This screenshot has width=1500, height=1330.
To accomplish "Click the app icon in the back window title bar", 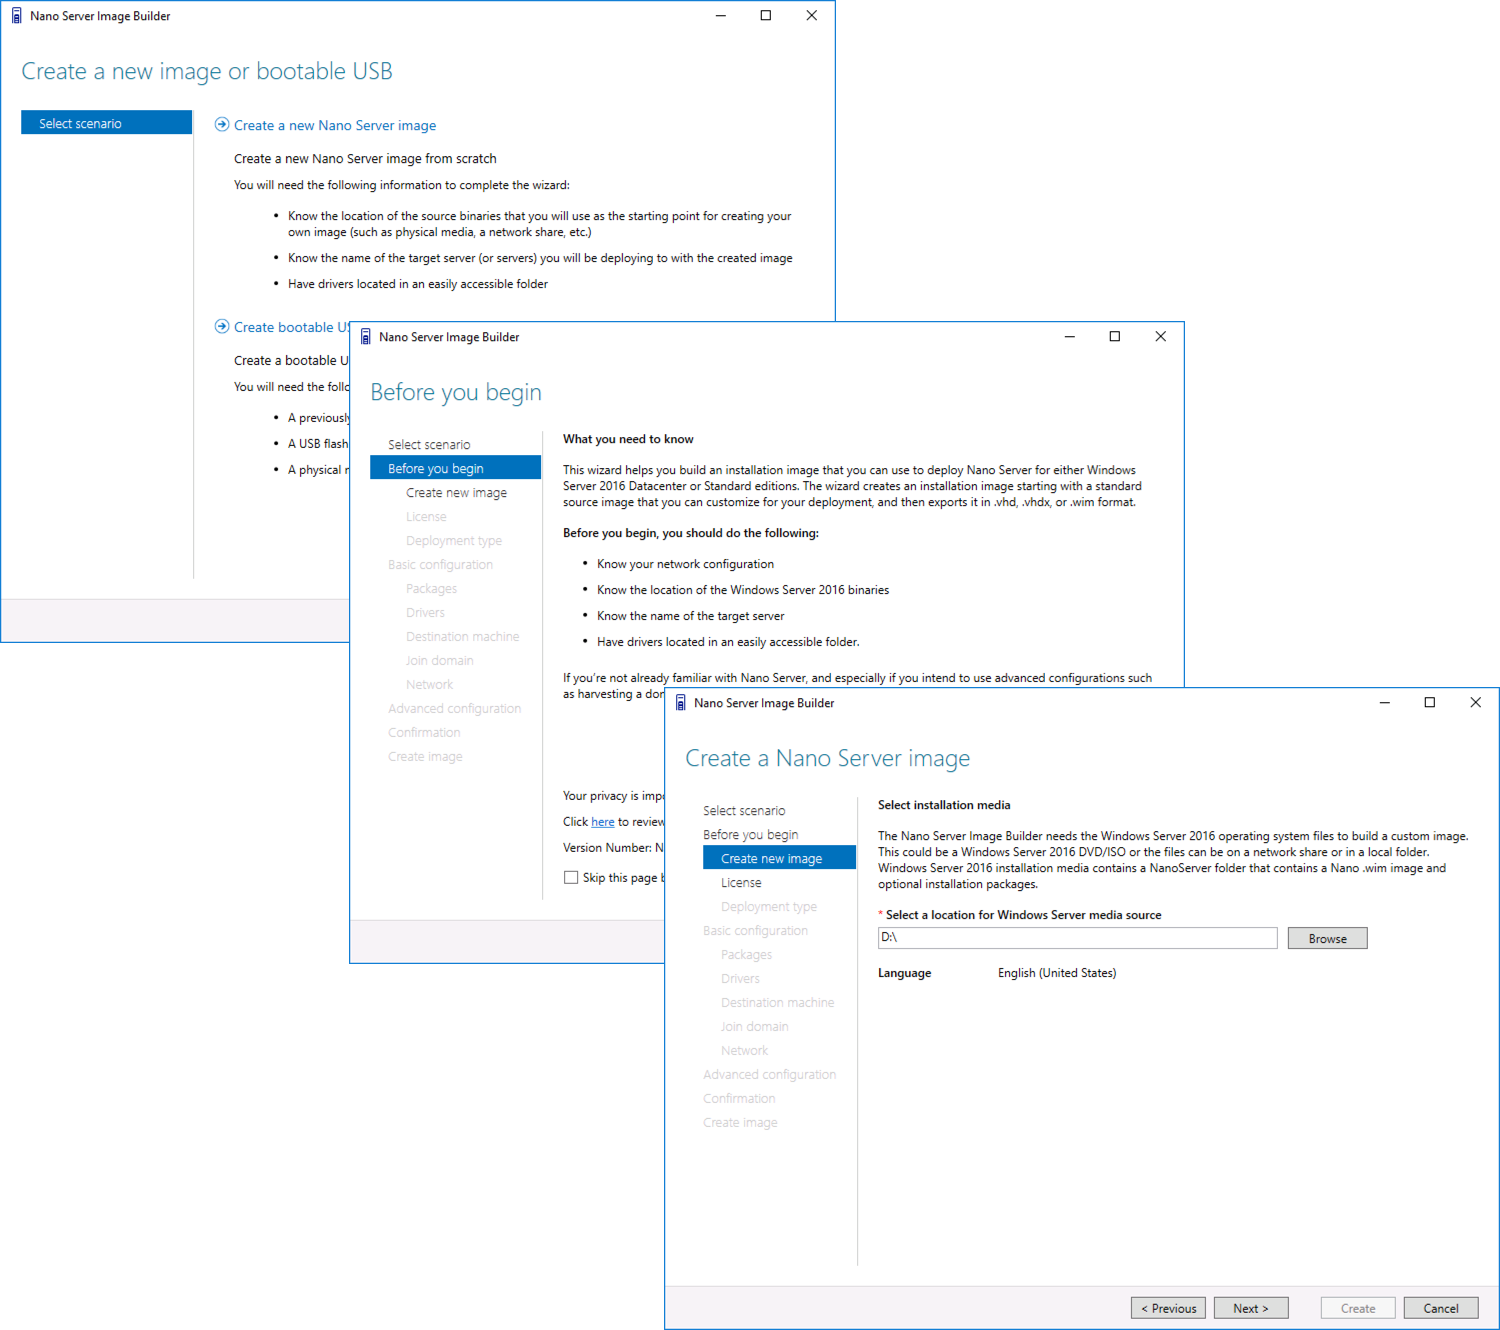I will pos(16,16).
